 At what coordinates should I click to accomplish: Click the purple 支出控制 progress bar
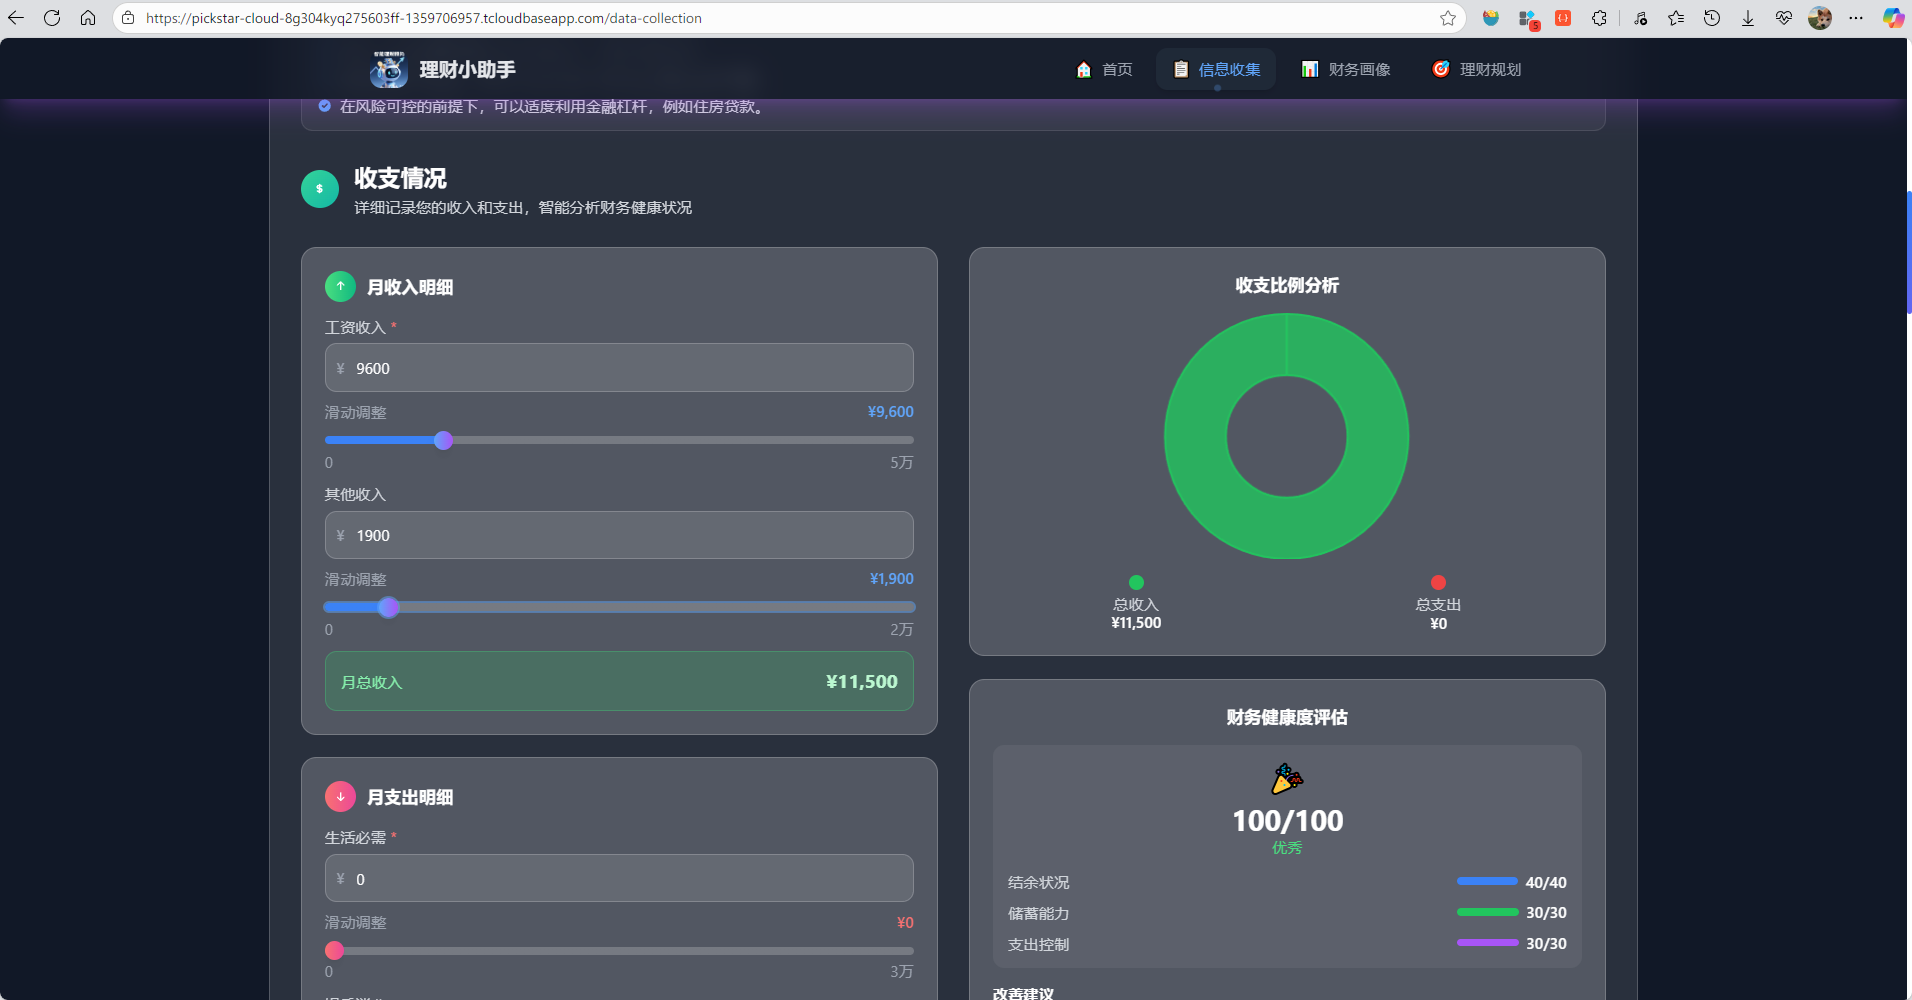1487,942
